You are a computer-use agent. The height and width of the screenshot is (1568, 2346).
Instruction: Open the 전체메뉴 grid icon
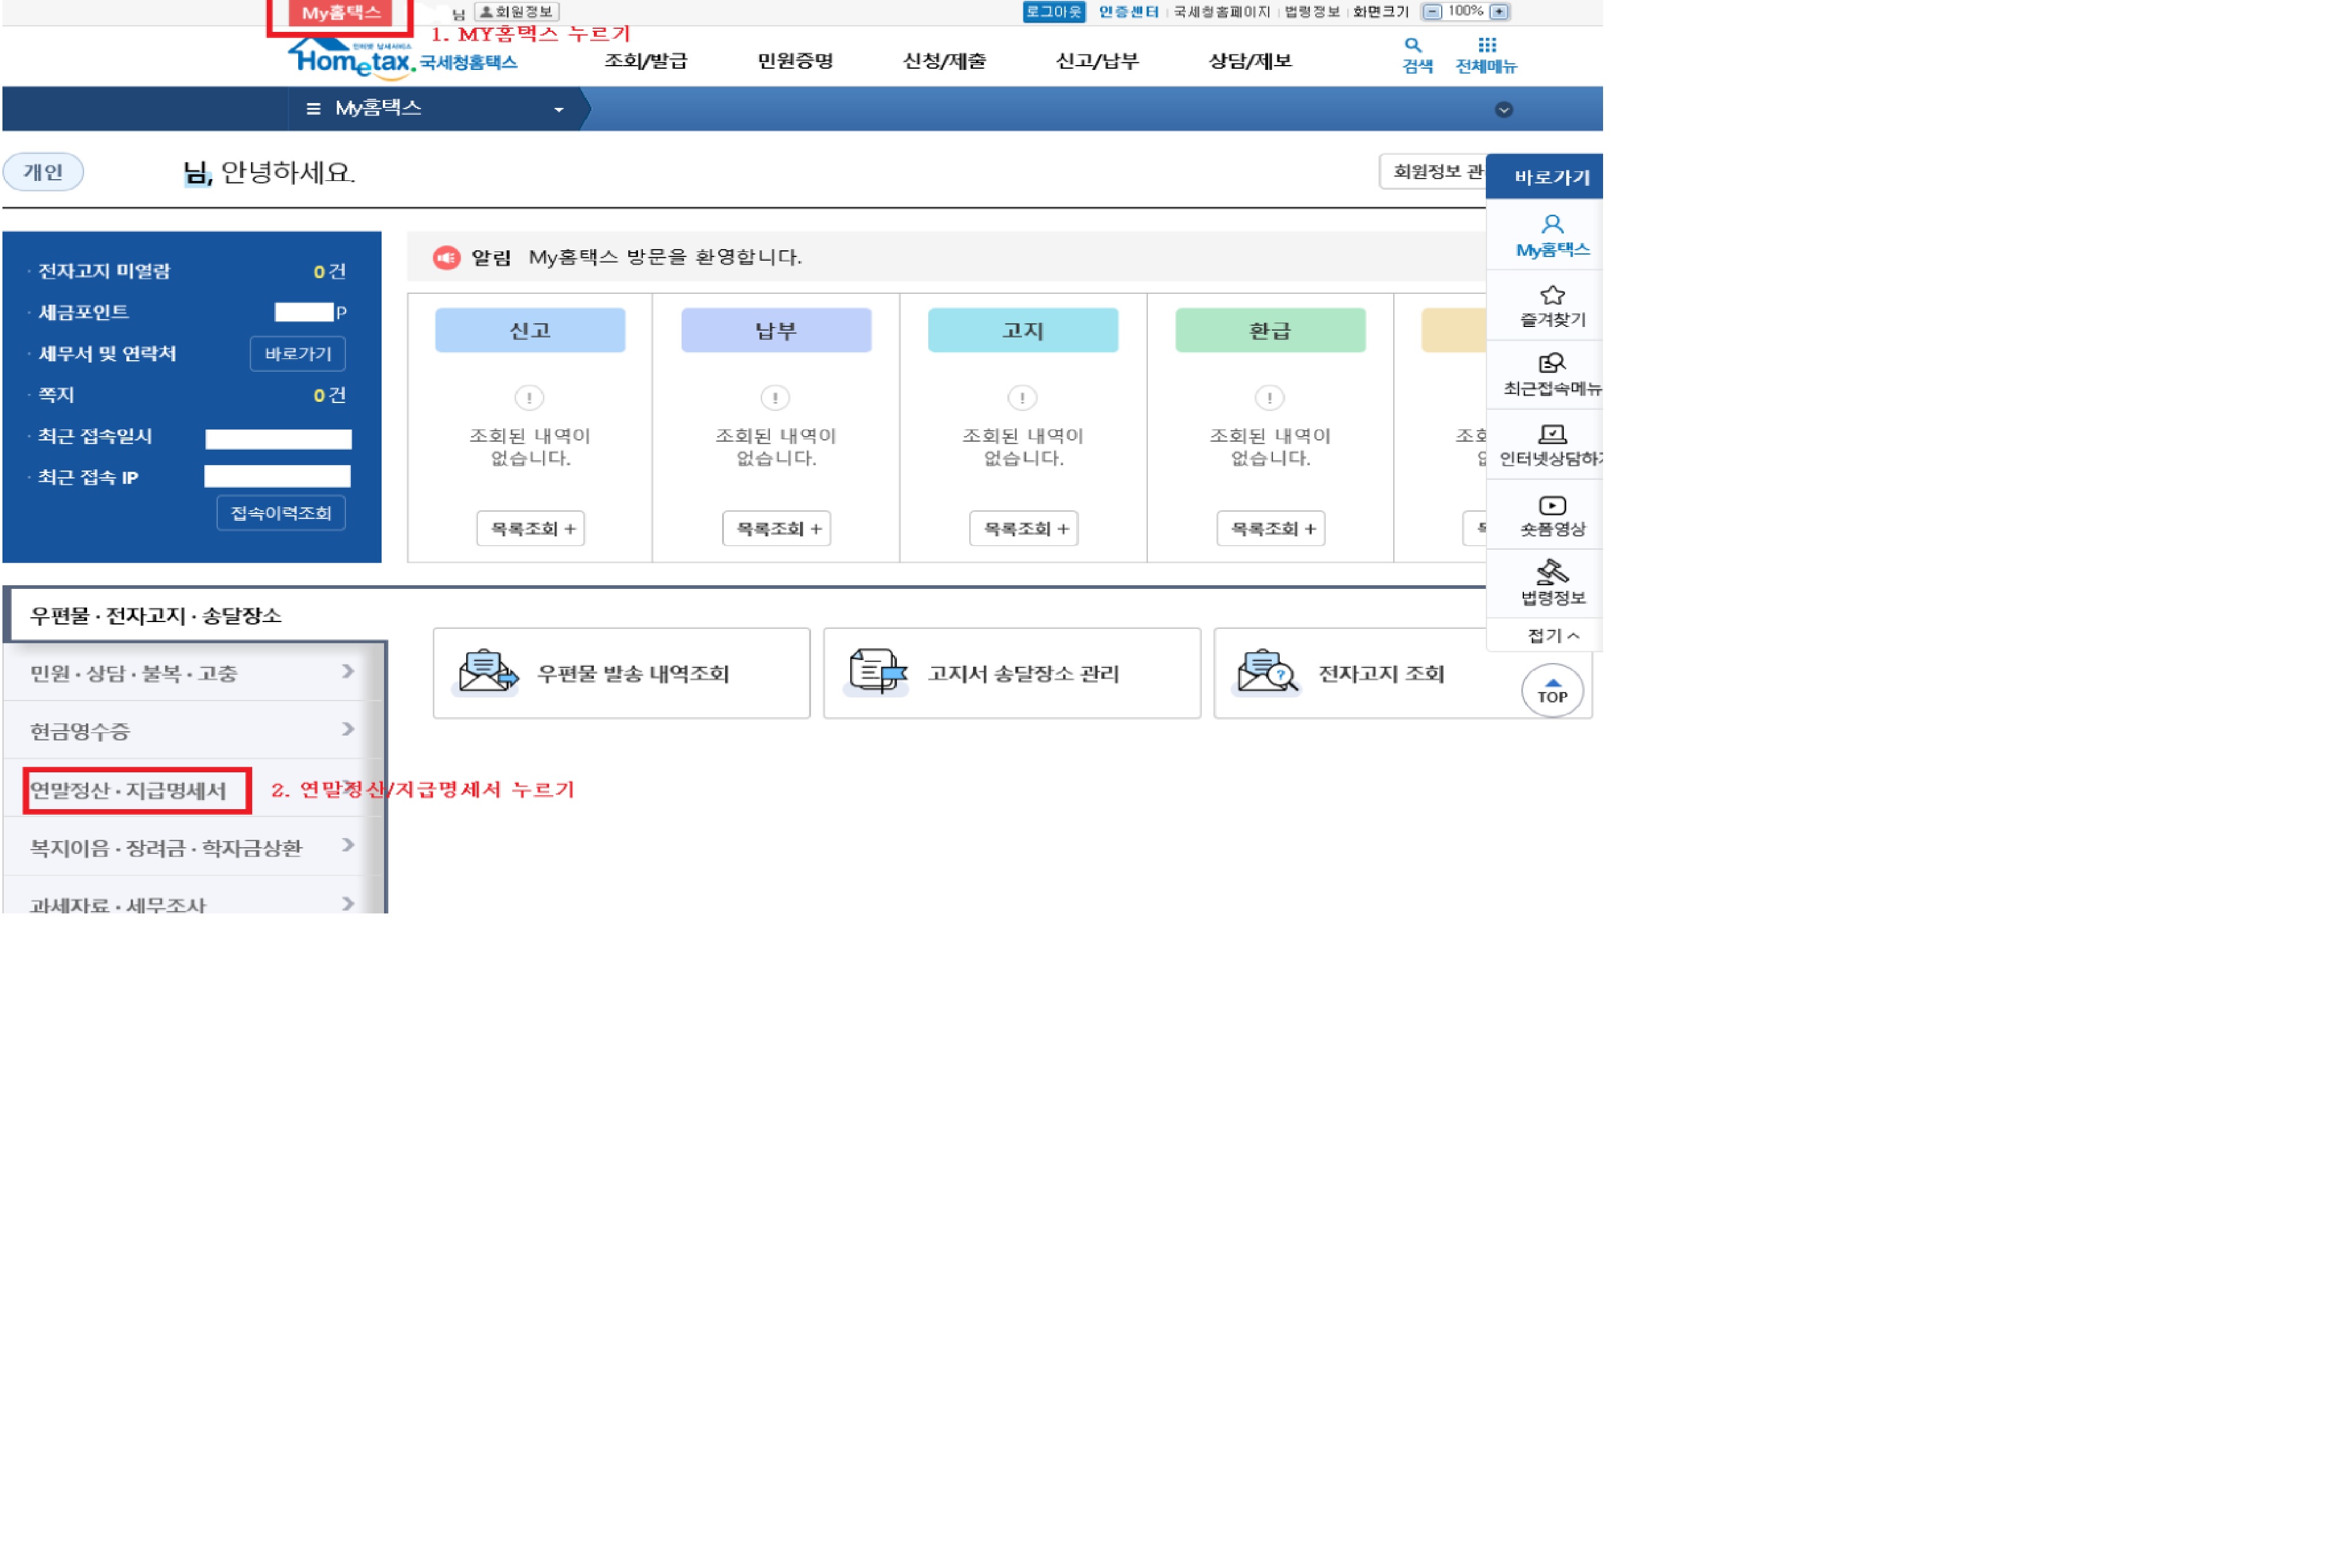pyautogui.click(x=1486, y=45)
